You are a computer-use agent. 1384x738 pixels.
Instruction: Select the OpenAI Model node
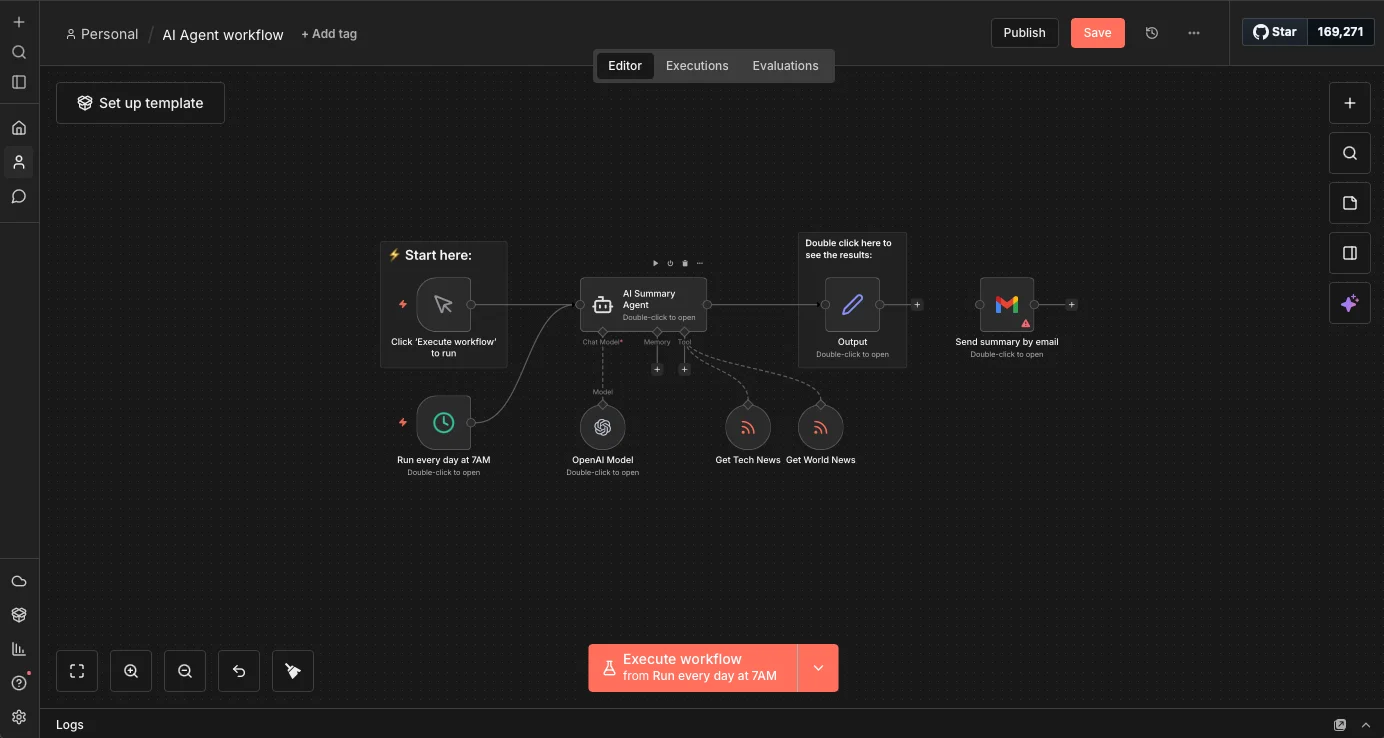[x=602, y=428]
